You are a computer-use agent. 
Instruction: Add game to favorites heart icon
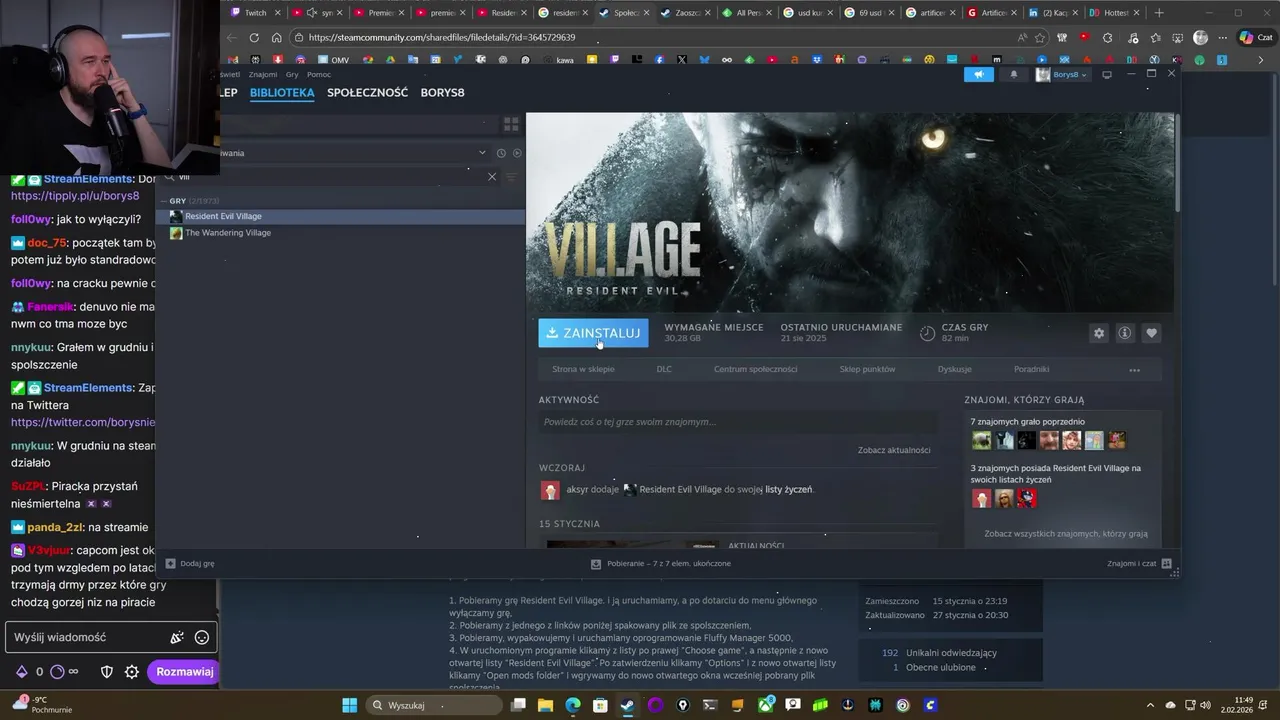[1151, 333]
